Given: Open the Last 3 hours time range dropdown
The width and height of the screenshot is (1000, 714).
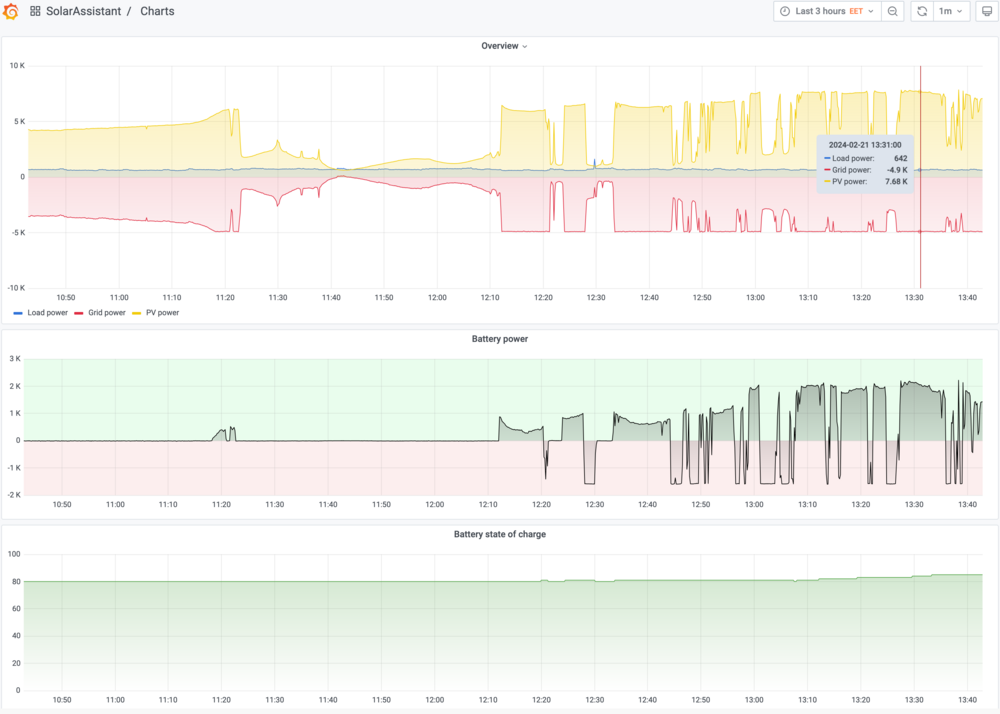Looking at the screenshot, I should tap(828, 12).
